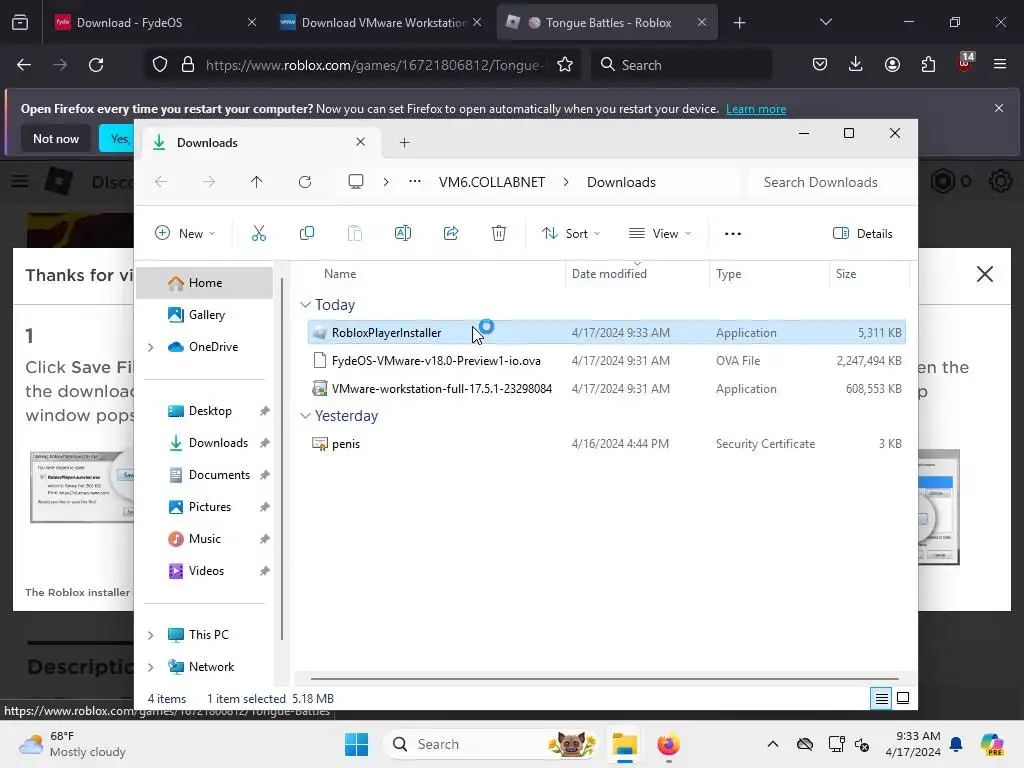Open the Sort dropdown menu

pos(571,233)
